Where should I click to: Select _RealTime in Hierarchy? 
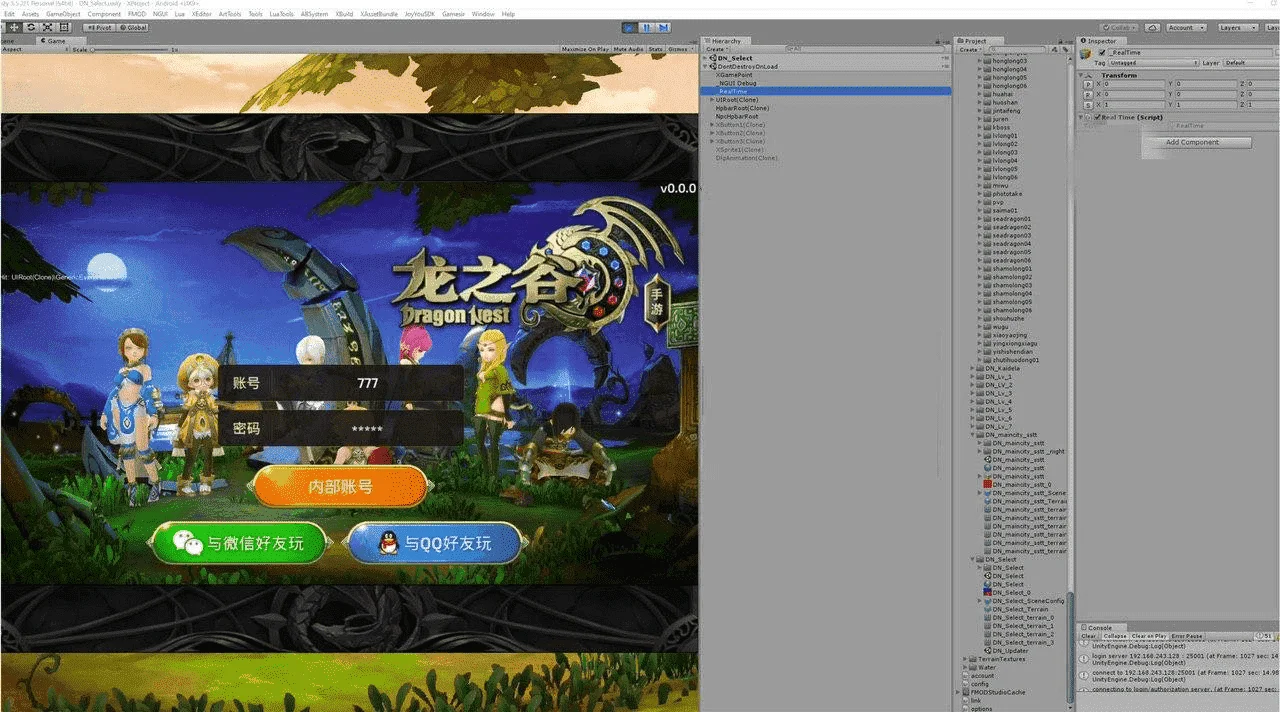tap(826, 91)
